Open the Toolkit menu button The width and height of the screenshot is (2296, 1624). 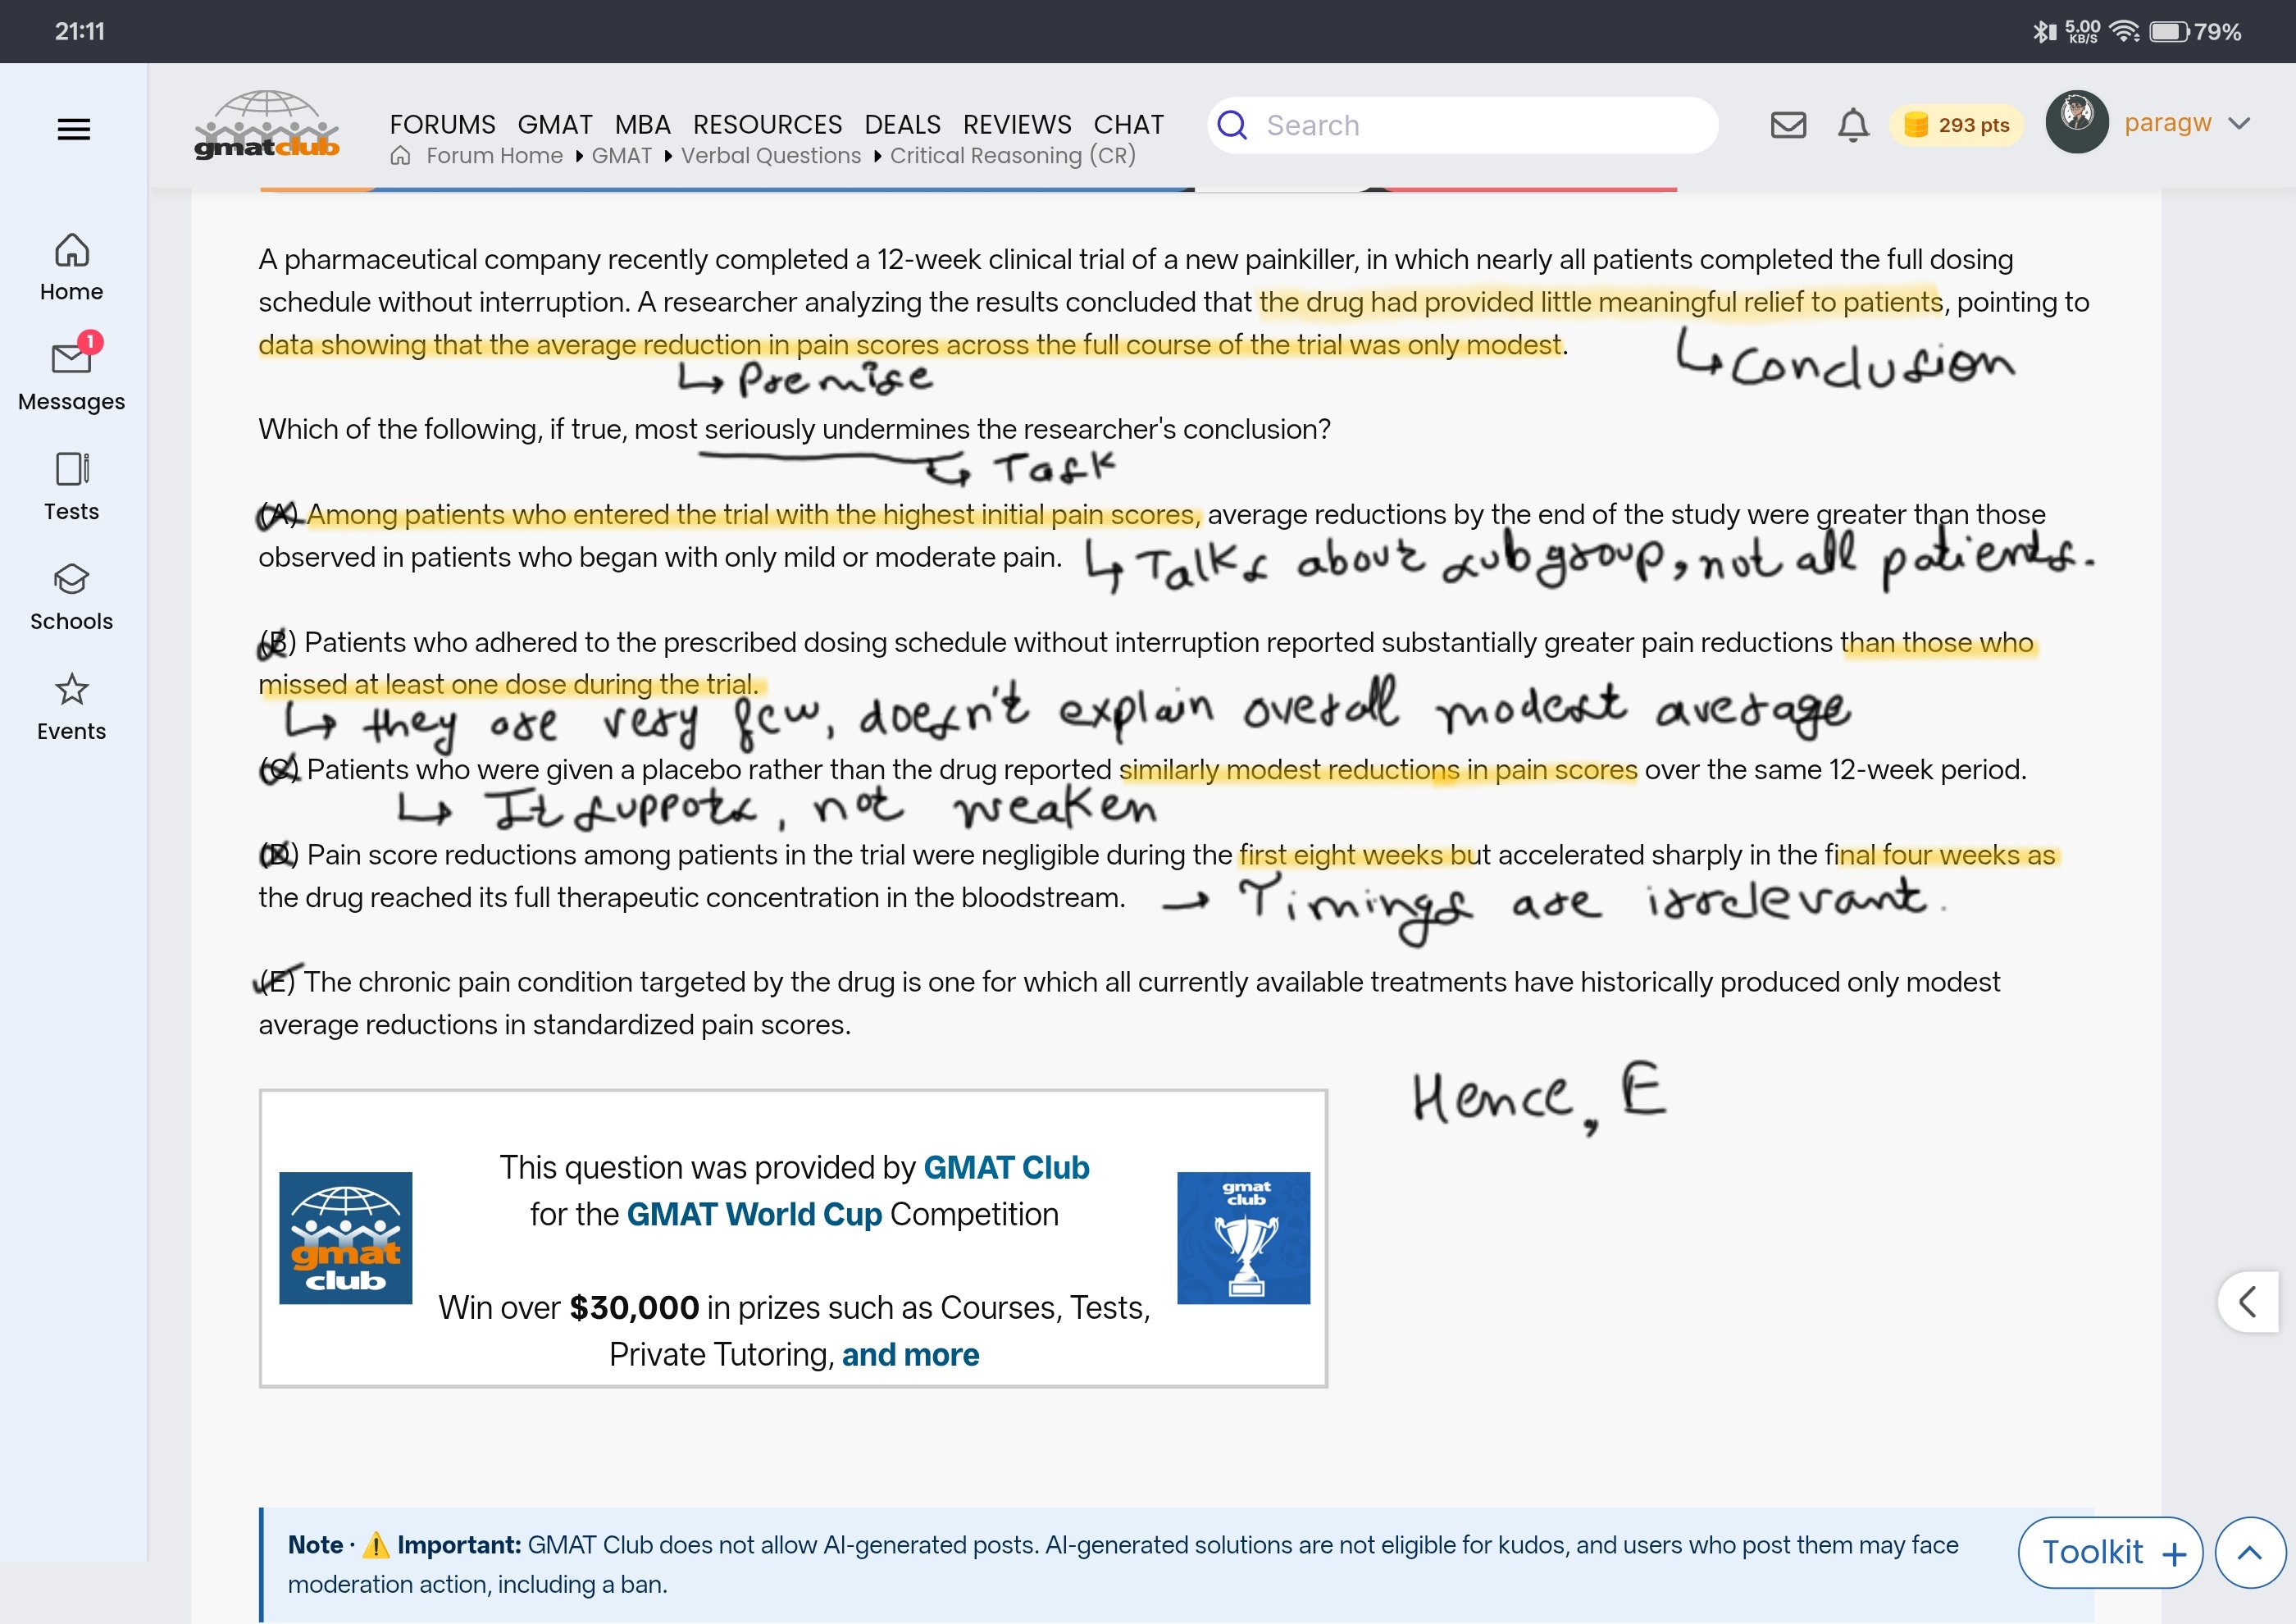pos(2110,1552)
